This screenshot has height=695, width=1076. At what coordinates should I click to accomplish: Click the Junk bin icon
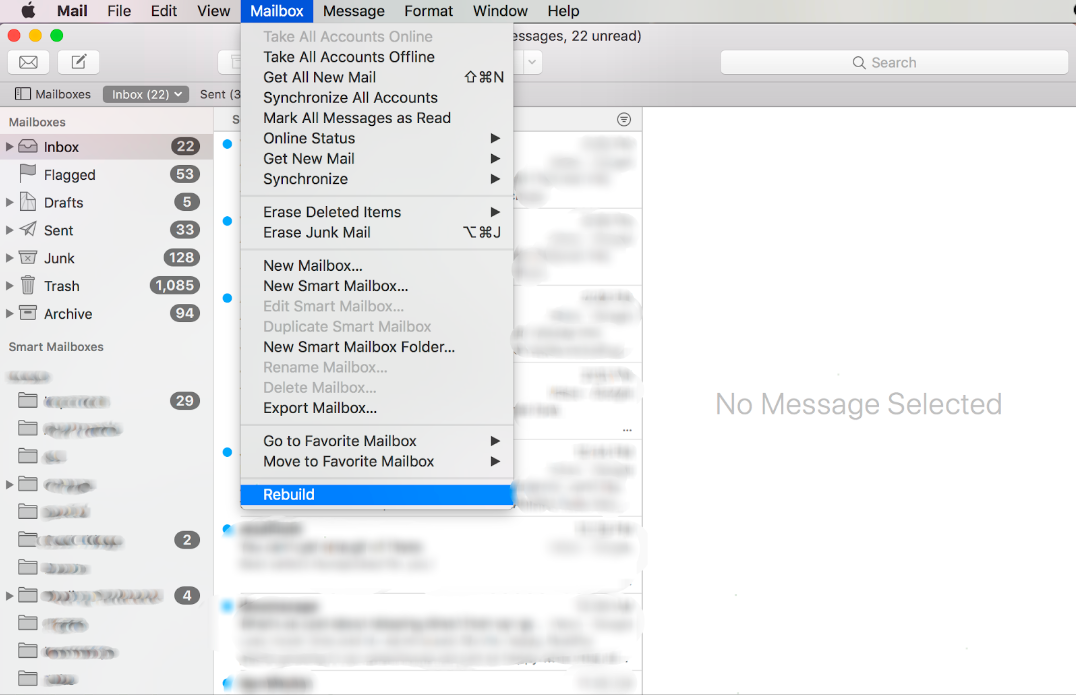(x=28, y=258)
